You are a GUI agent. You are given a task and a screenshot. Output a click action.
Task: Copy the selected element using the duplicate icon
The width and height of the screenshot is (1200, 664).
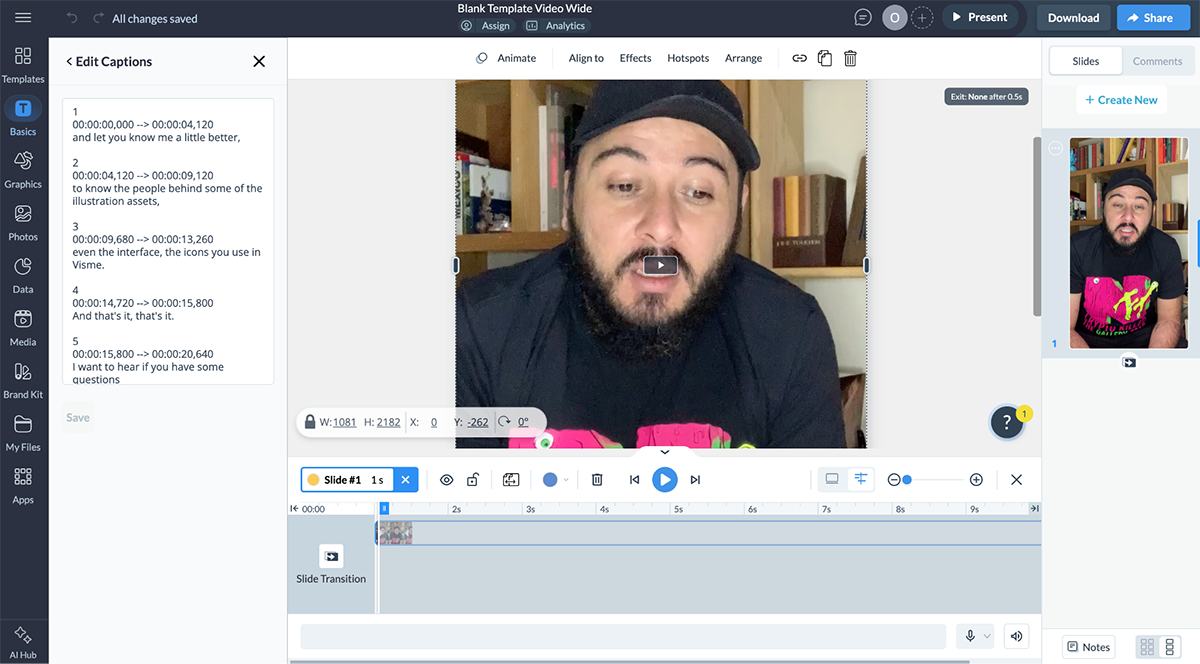click(824, 58)
